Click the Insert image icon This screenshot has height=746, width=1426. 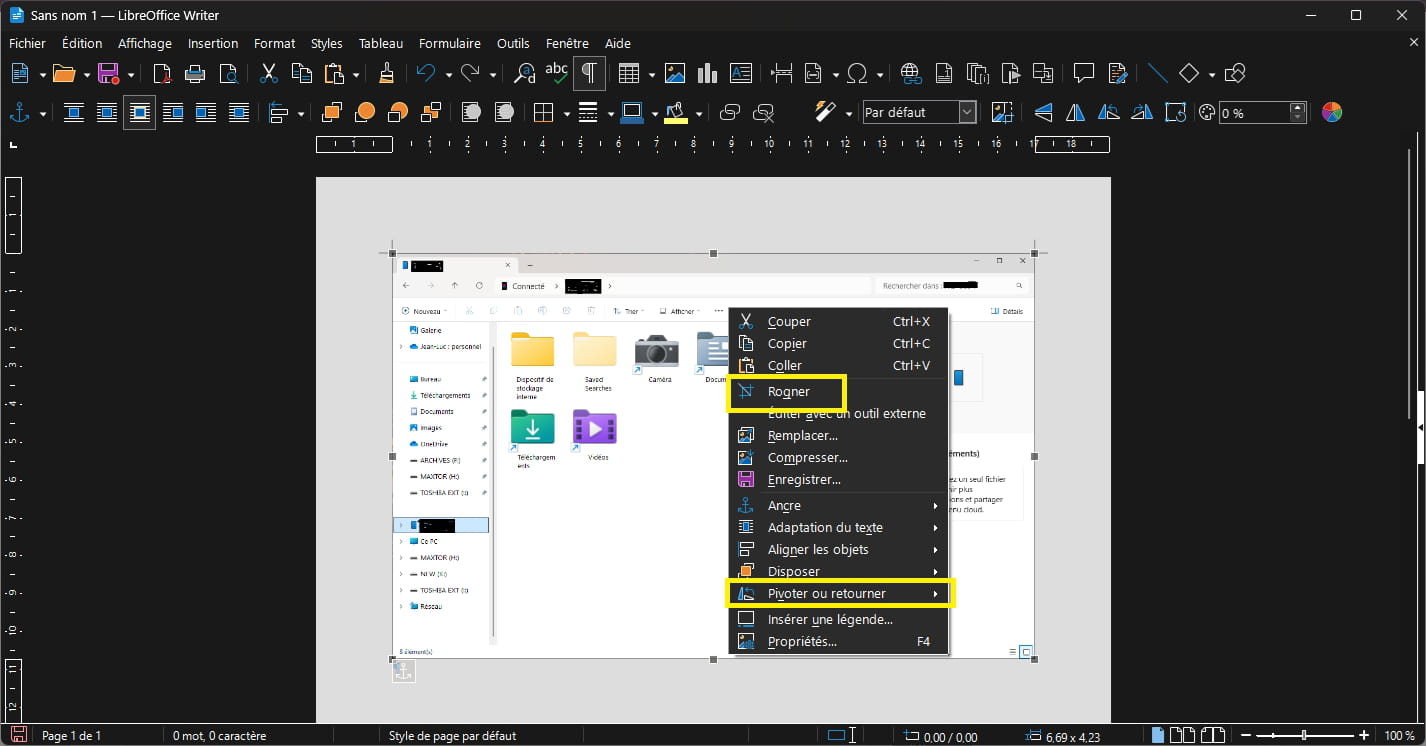[x=675, y=73]
